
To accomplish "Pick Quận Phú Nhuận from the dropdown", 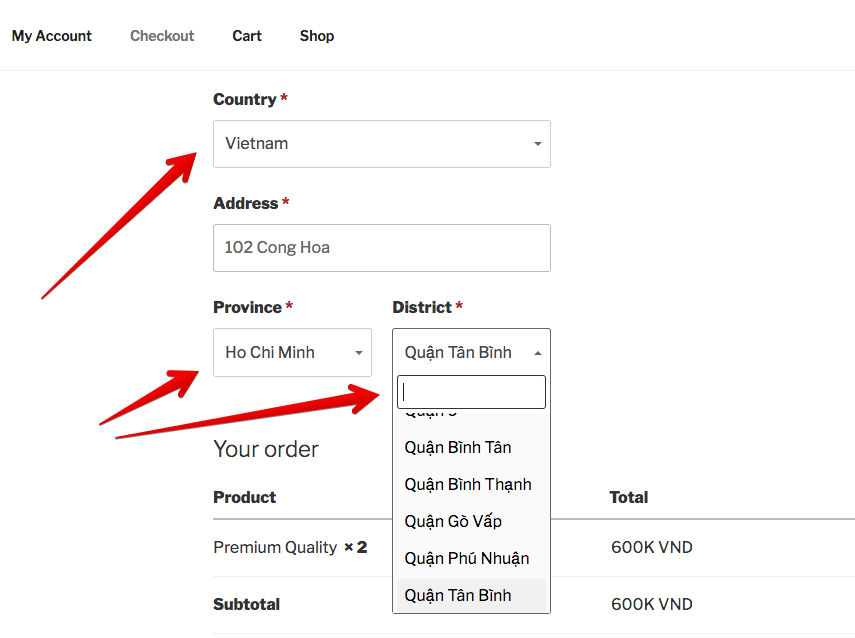I will click(467, 558).
